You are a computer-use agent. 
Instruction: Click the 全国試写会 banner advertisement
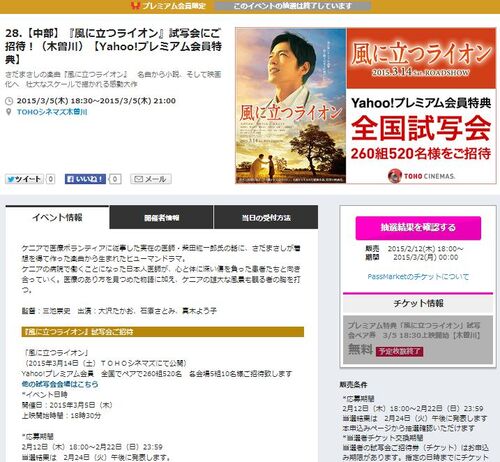[366, 106]
